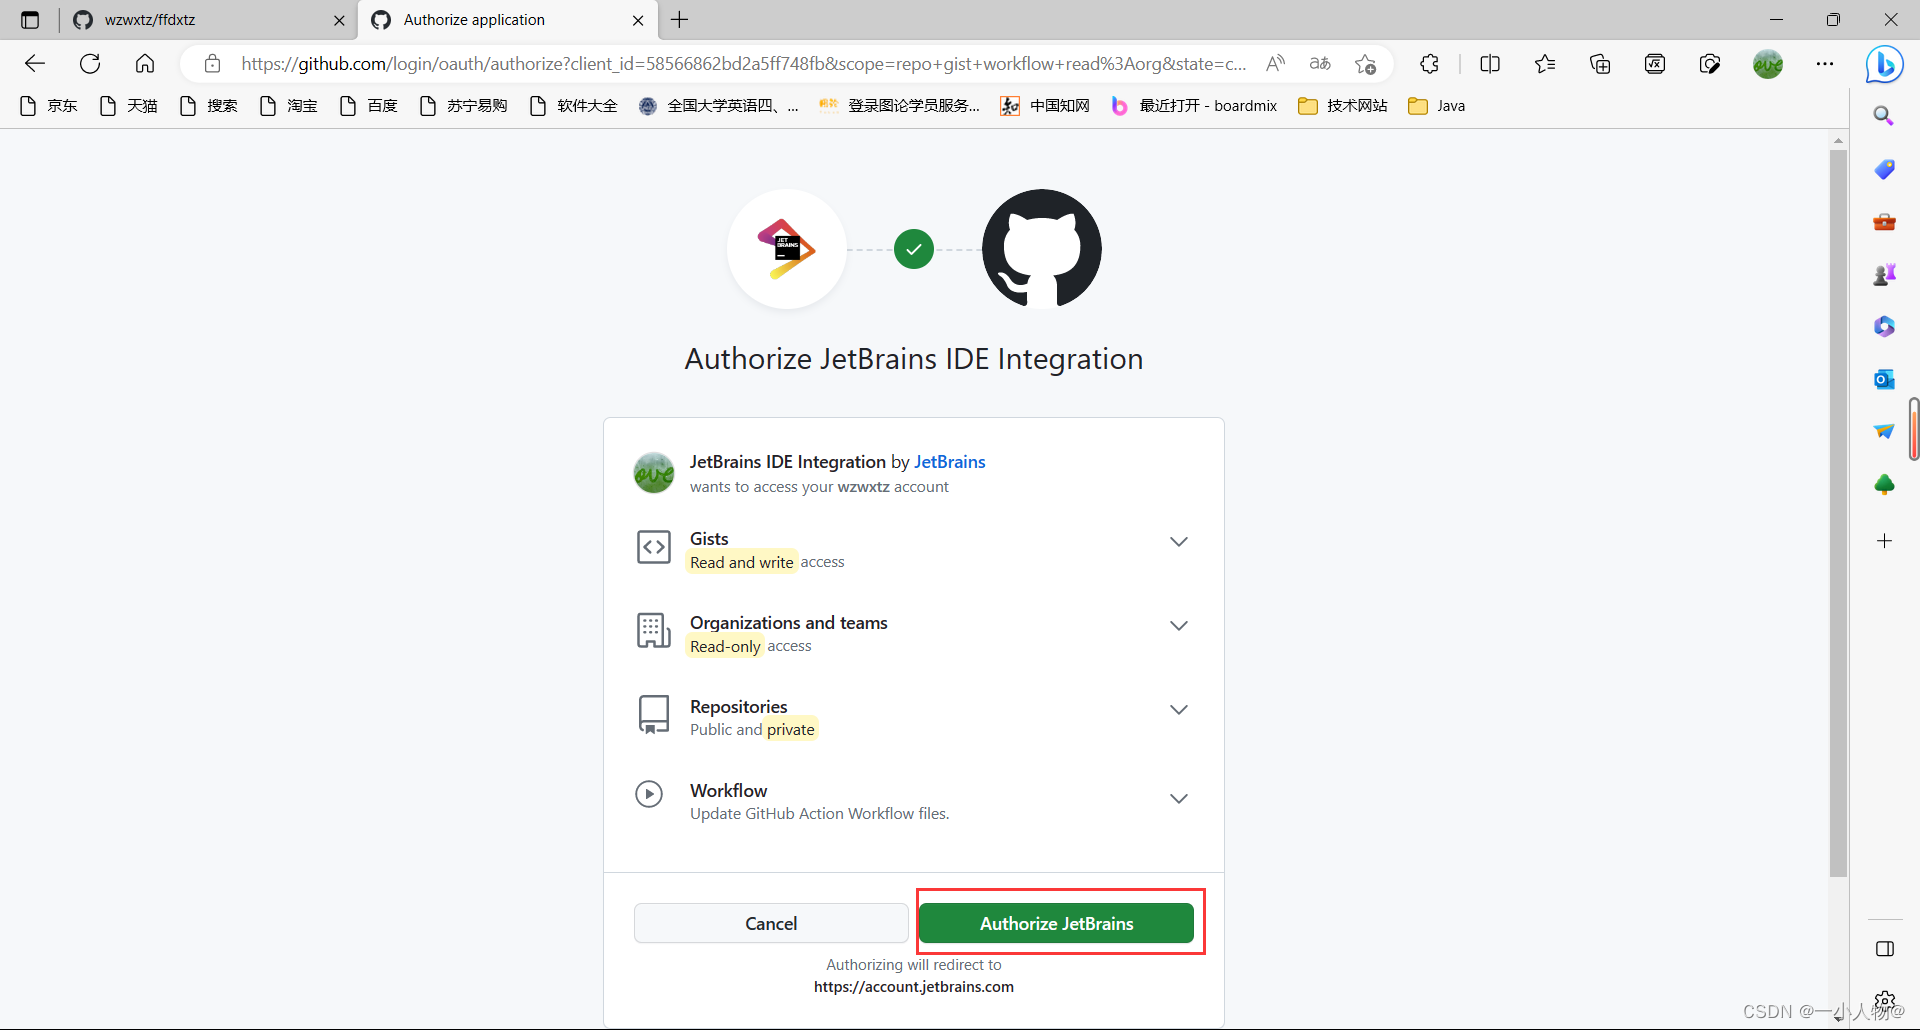
Task: Click the scrollbar up arrow
Action: (1838, 141)
